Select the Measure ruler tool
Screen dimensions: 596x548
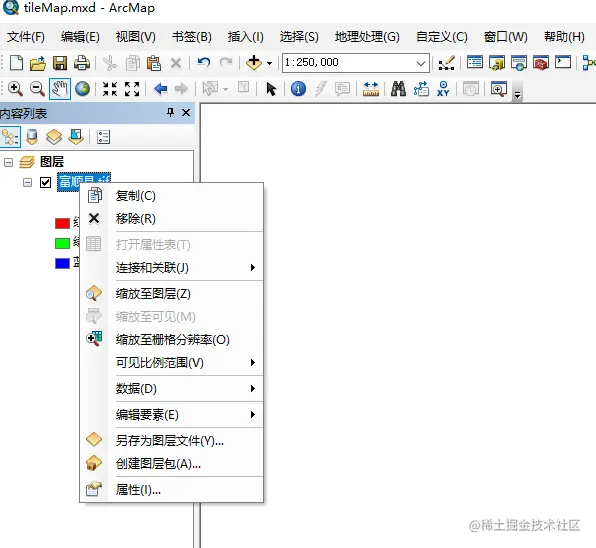click(371, 89)
